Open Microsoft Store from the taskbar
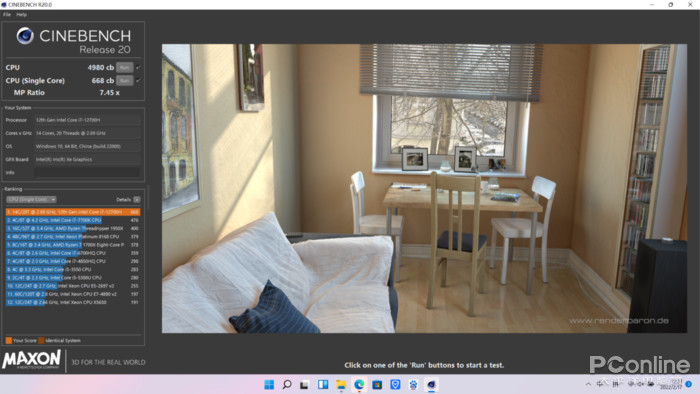700x394 pixels. click(377, 384)
